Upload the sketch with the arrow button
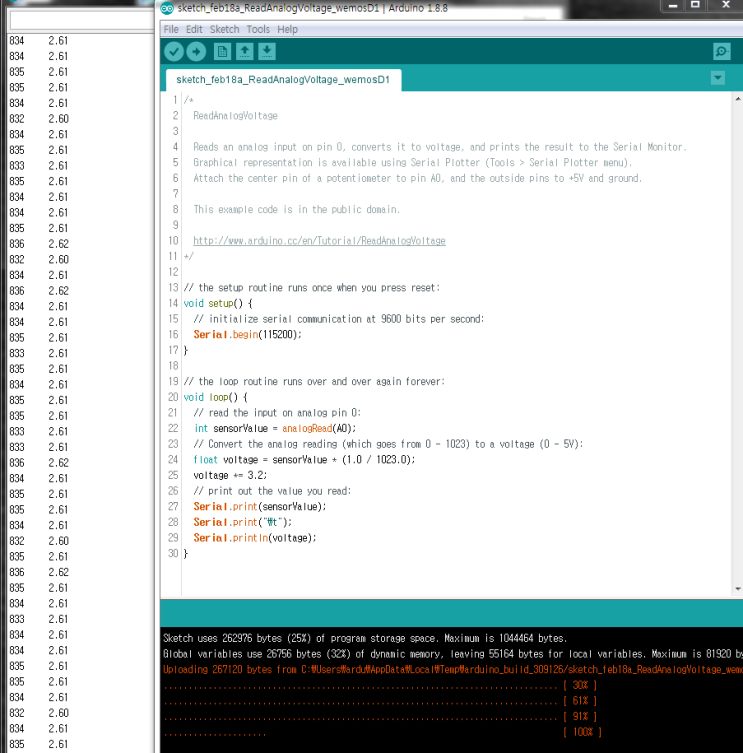743x753 pixels. (197, 52)
